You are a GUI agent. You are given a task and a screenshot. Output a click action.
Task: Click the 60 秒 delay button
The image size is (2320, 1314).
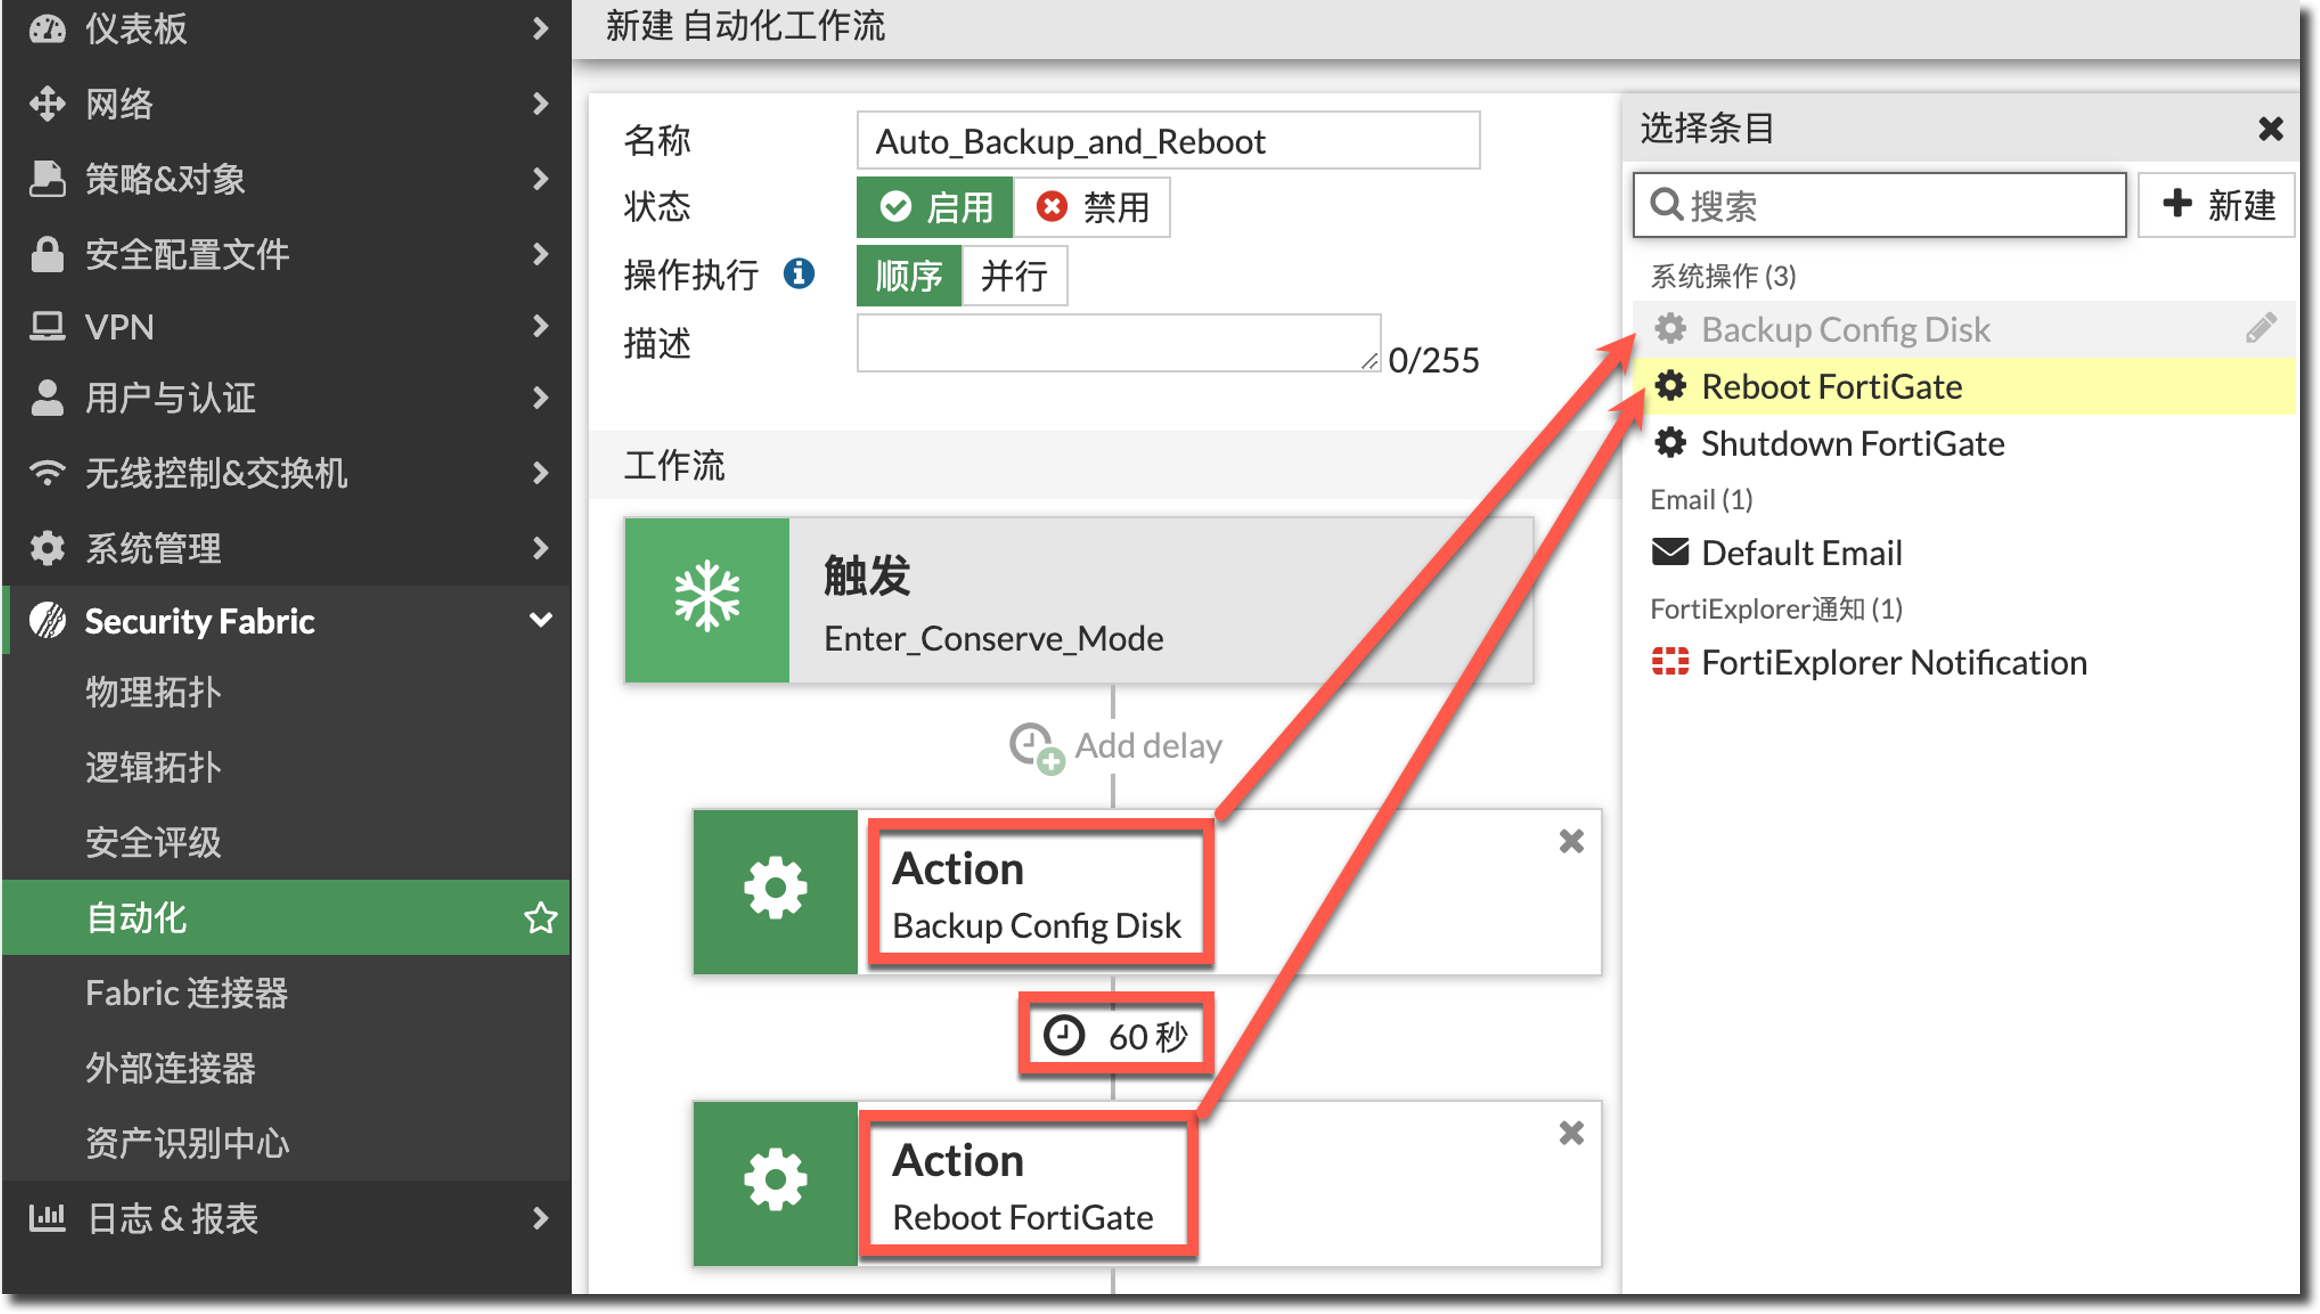(1116, 1036)
